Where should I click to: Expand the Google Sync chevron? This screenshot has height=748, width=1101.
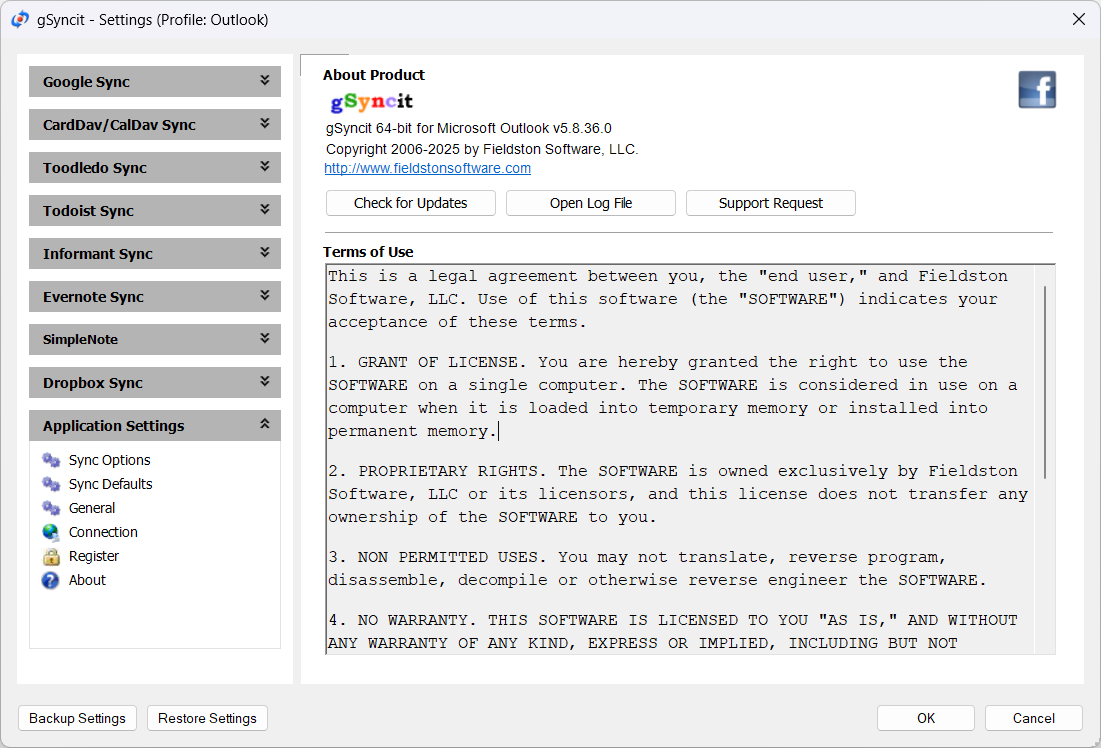tap(265, 81)
